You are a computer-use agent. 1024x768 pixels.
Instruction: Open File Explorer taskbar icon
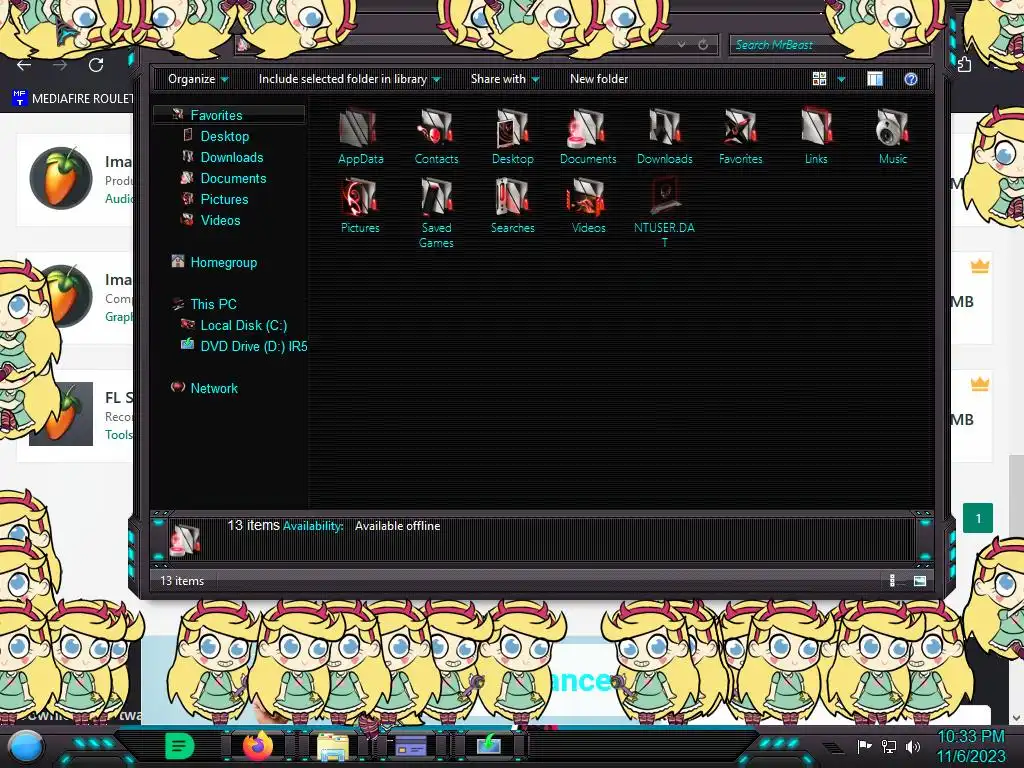click(x=332, y=746)
